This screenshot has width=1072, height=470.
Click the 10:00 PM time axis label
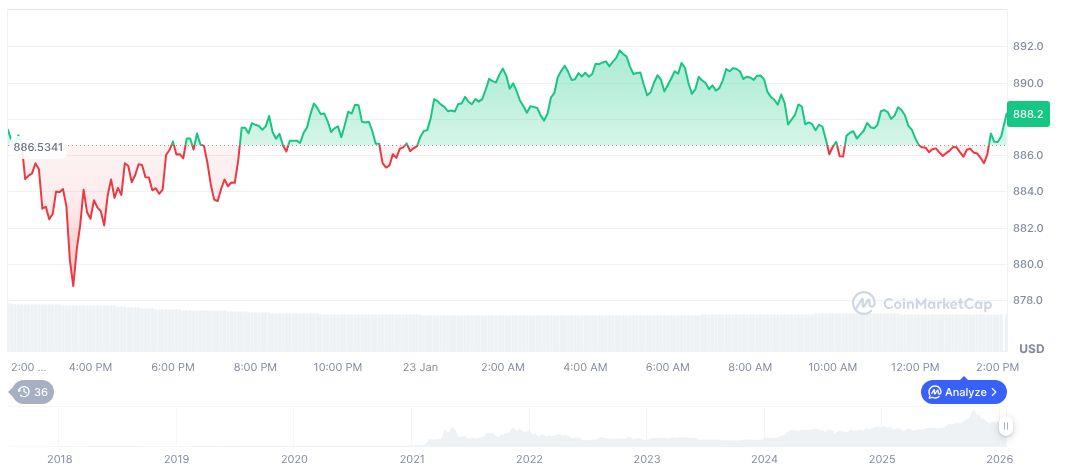coord(338,367)
